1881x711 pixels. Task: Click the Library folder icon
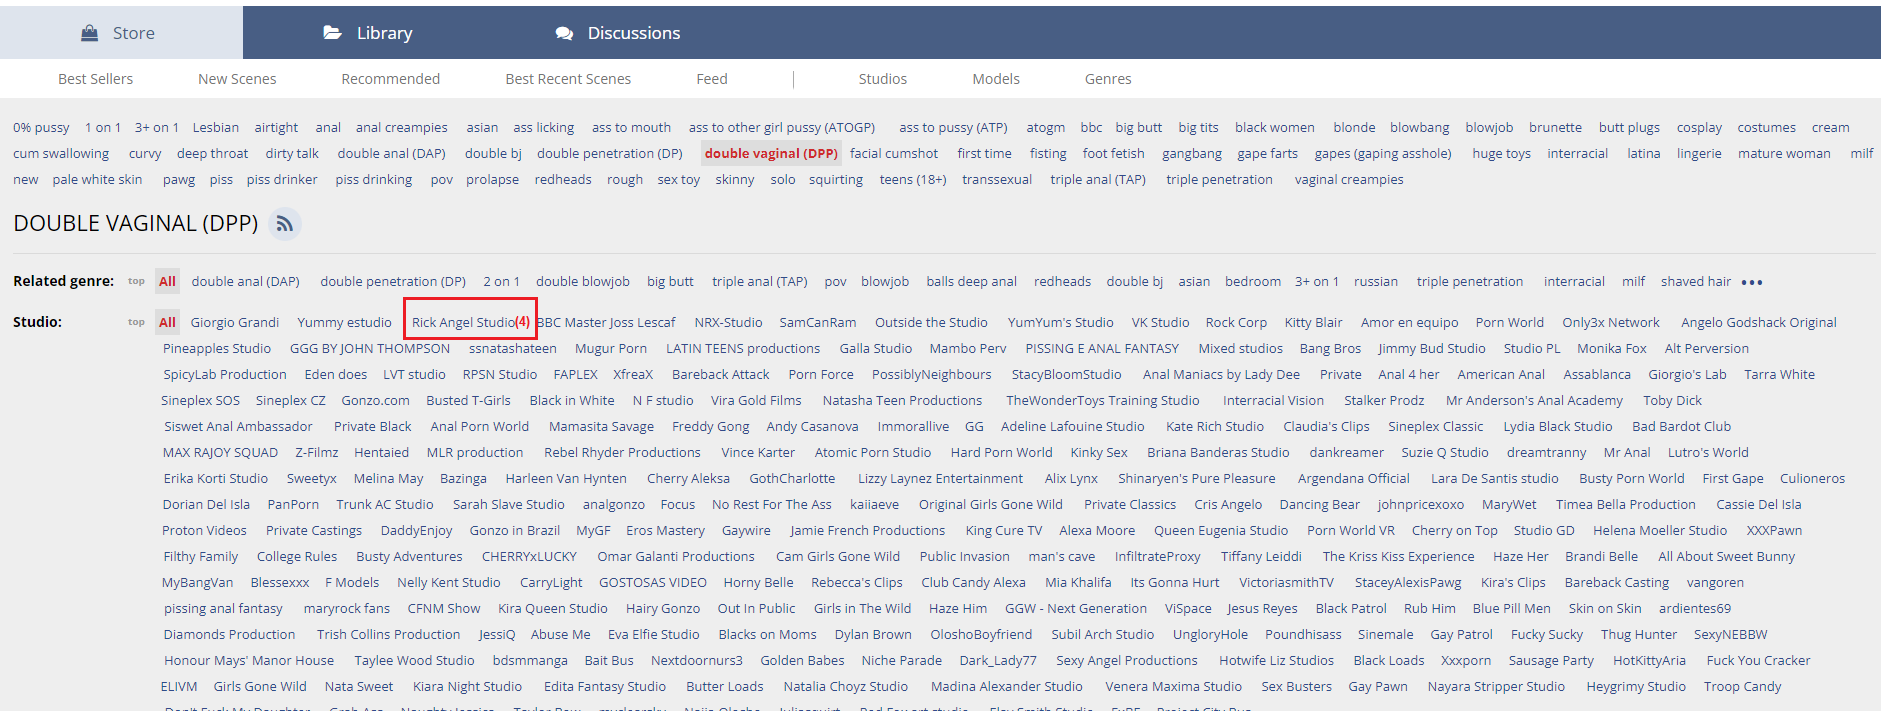(332, 33)
